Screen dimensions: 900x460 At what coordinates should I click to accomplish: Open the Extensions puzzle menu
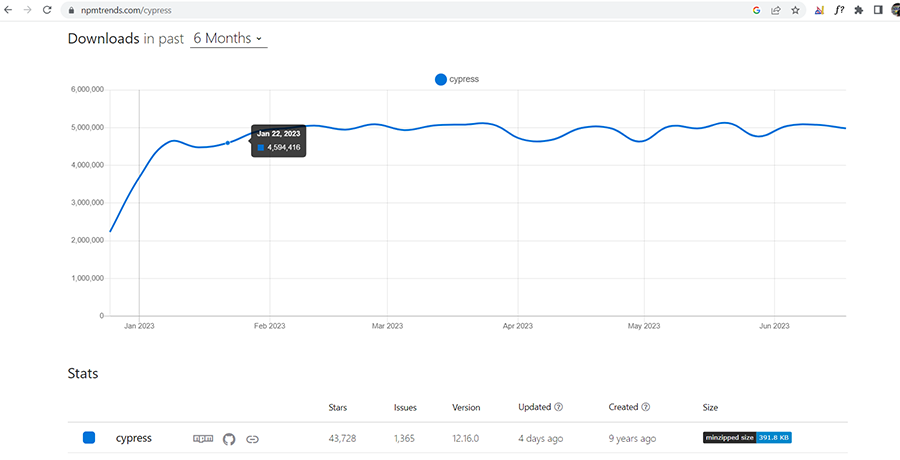[859, 10]
